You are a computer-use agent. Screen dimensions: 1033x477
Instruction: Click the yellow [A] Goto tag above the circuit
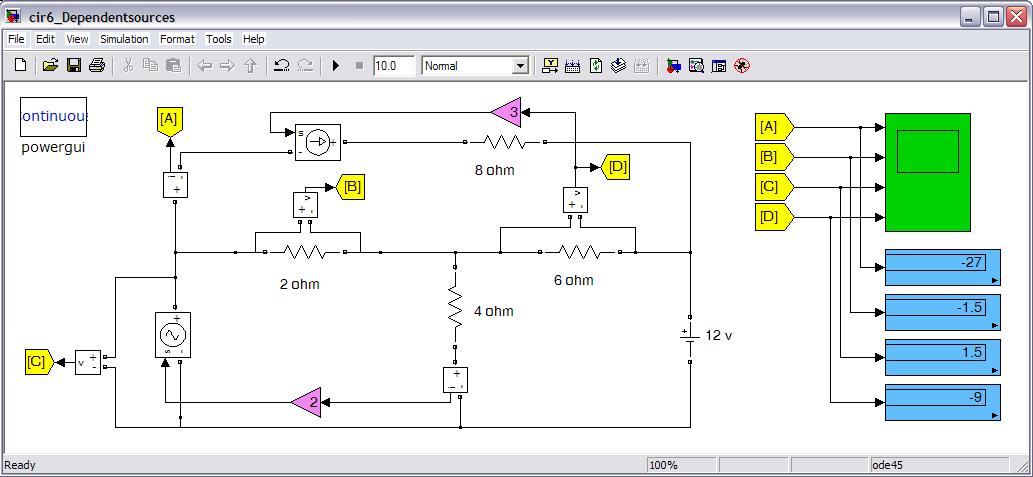pyautogui.click(x=169, y=122)
